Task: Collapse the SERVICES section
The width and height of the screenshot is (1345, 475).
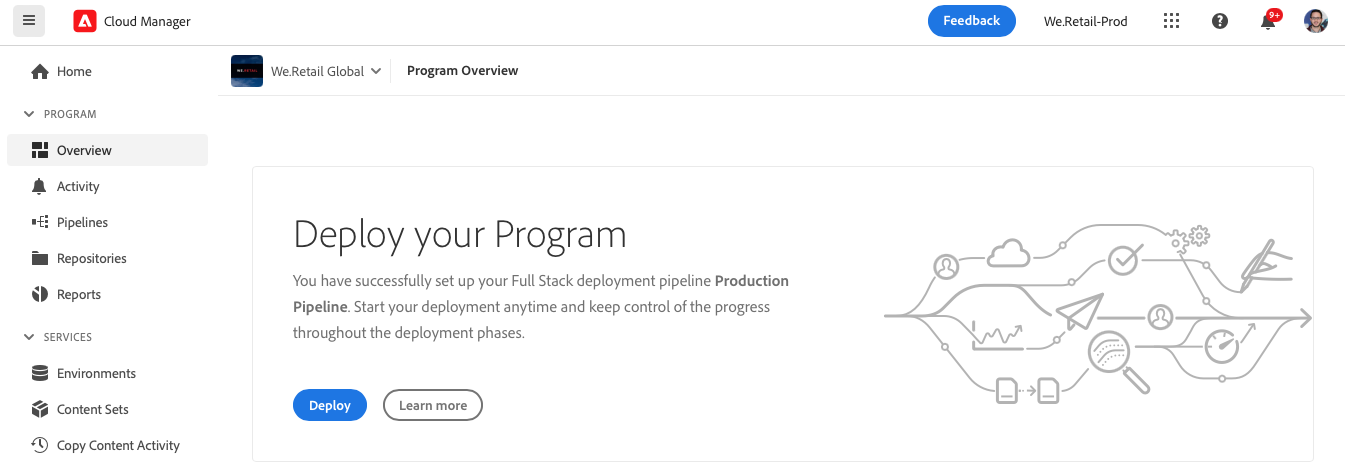Action: (x=29, y=337)
